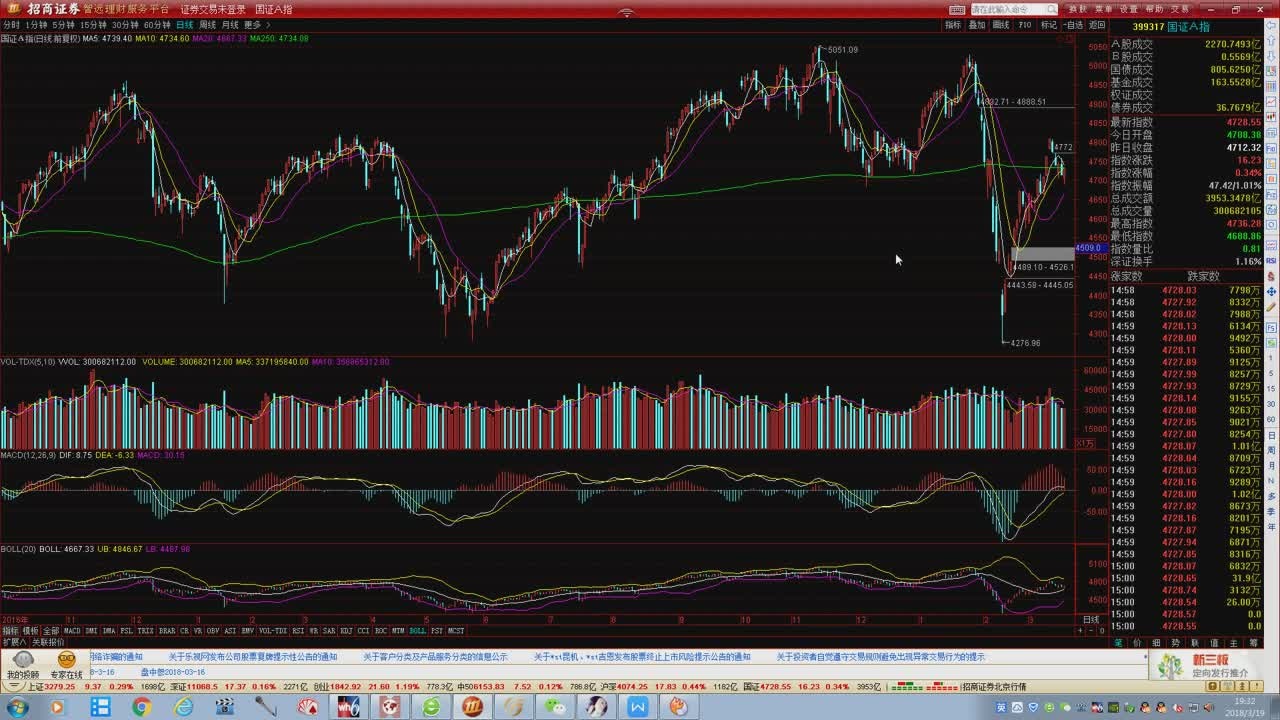Image resolution: width=1280 pixels, height=720 pixels.
Task: Launch Internet Explorer from taskbar
Action: [x=183, y=707]
